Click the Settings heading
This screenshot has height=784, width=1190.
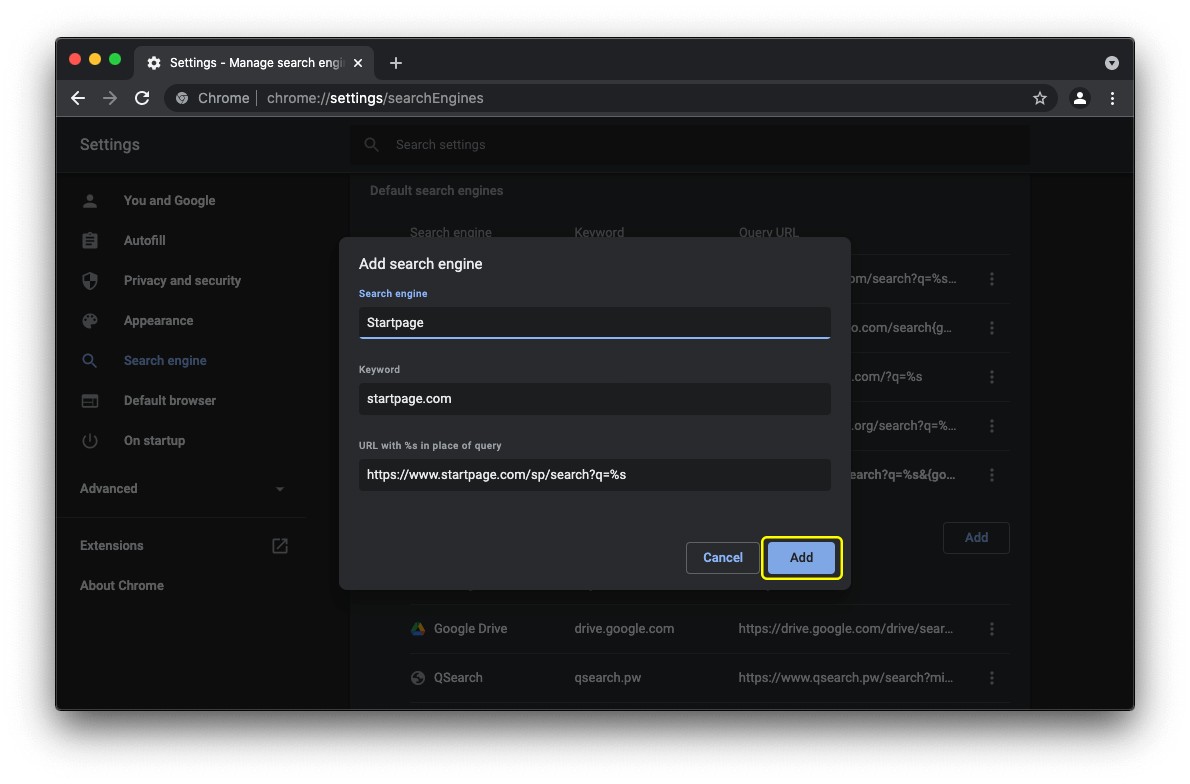pyautogui.click(x=109, y=144)
